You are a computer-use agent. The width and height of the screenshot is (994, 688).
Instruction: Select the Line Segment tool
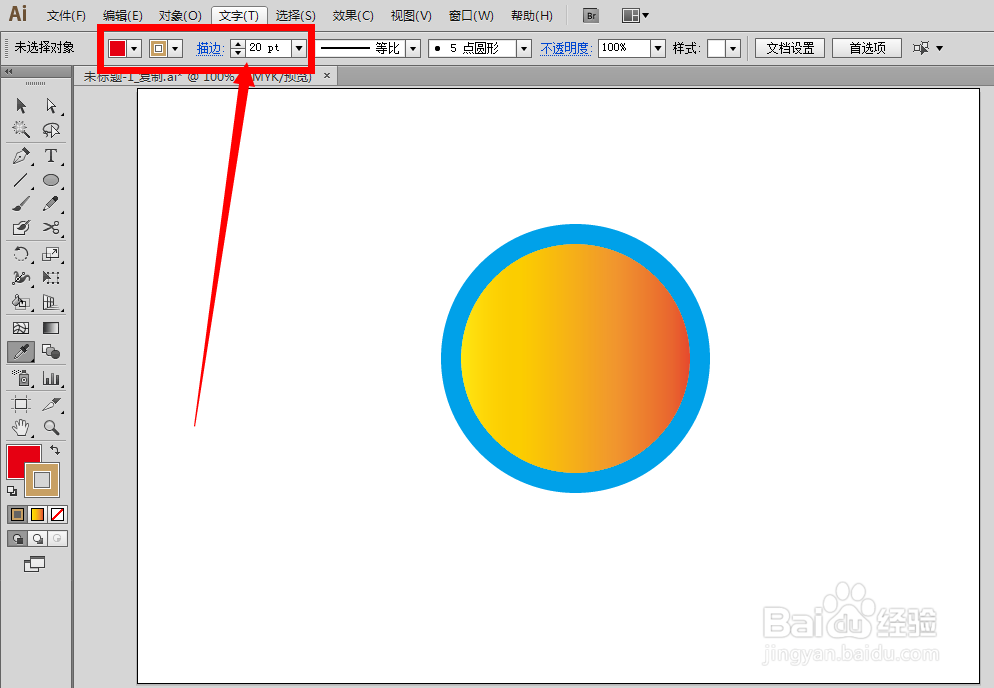pyautogui.click(x=21, y=180)
